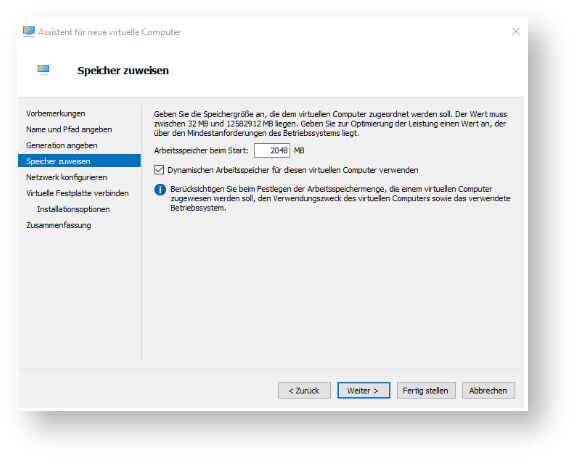The height and width of the screenshot is (459, 576).
Task: Click the window title text in the title bar
Action: pyautogui.click(x=109, y=32)
